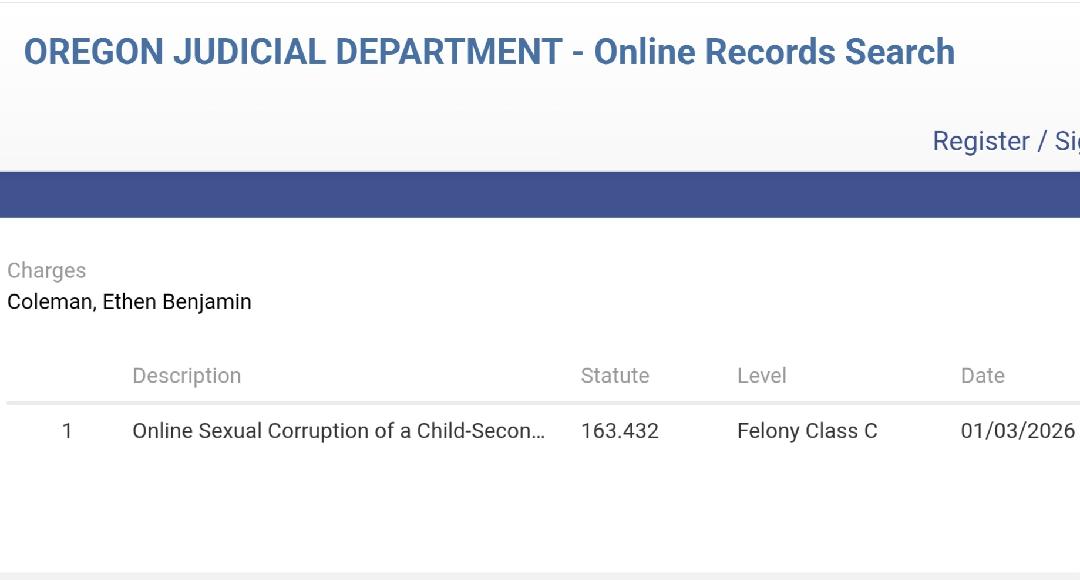Open the Online Sexual Corruption charge description
Image resolution: width=1080 pixels, height=580 pixels.
339,431
